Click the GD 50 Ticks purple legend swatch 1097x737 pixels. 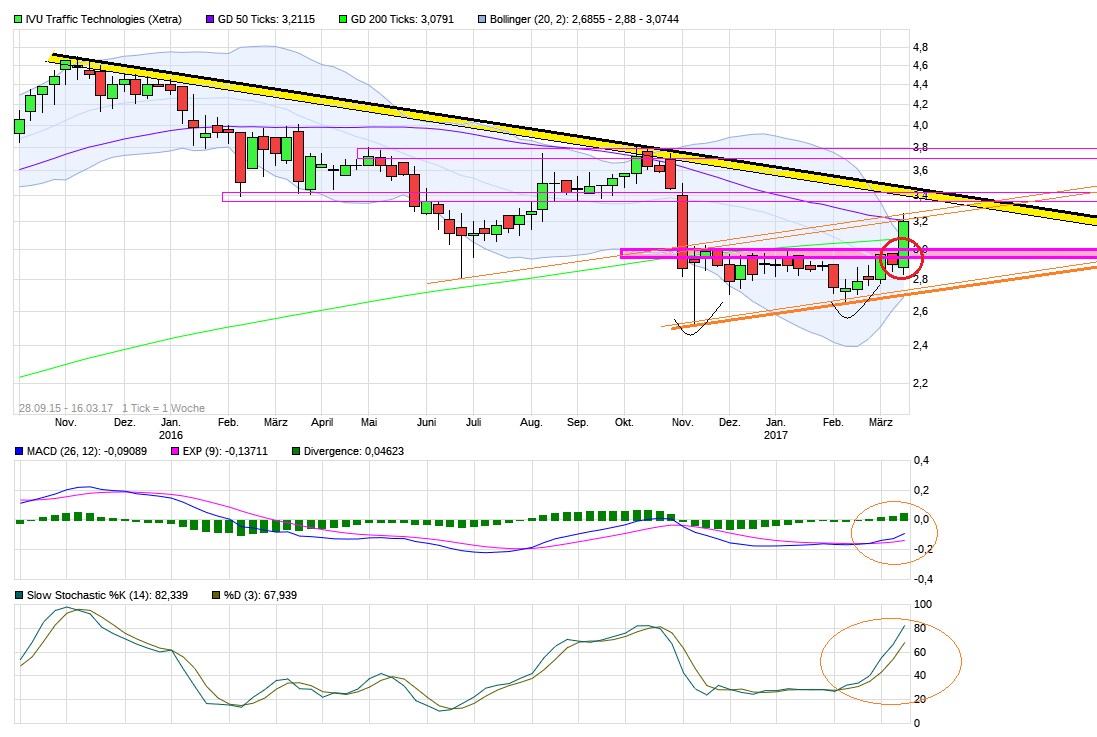210,20
